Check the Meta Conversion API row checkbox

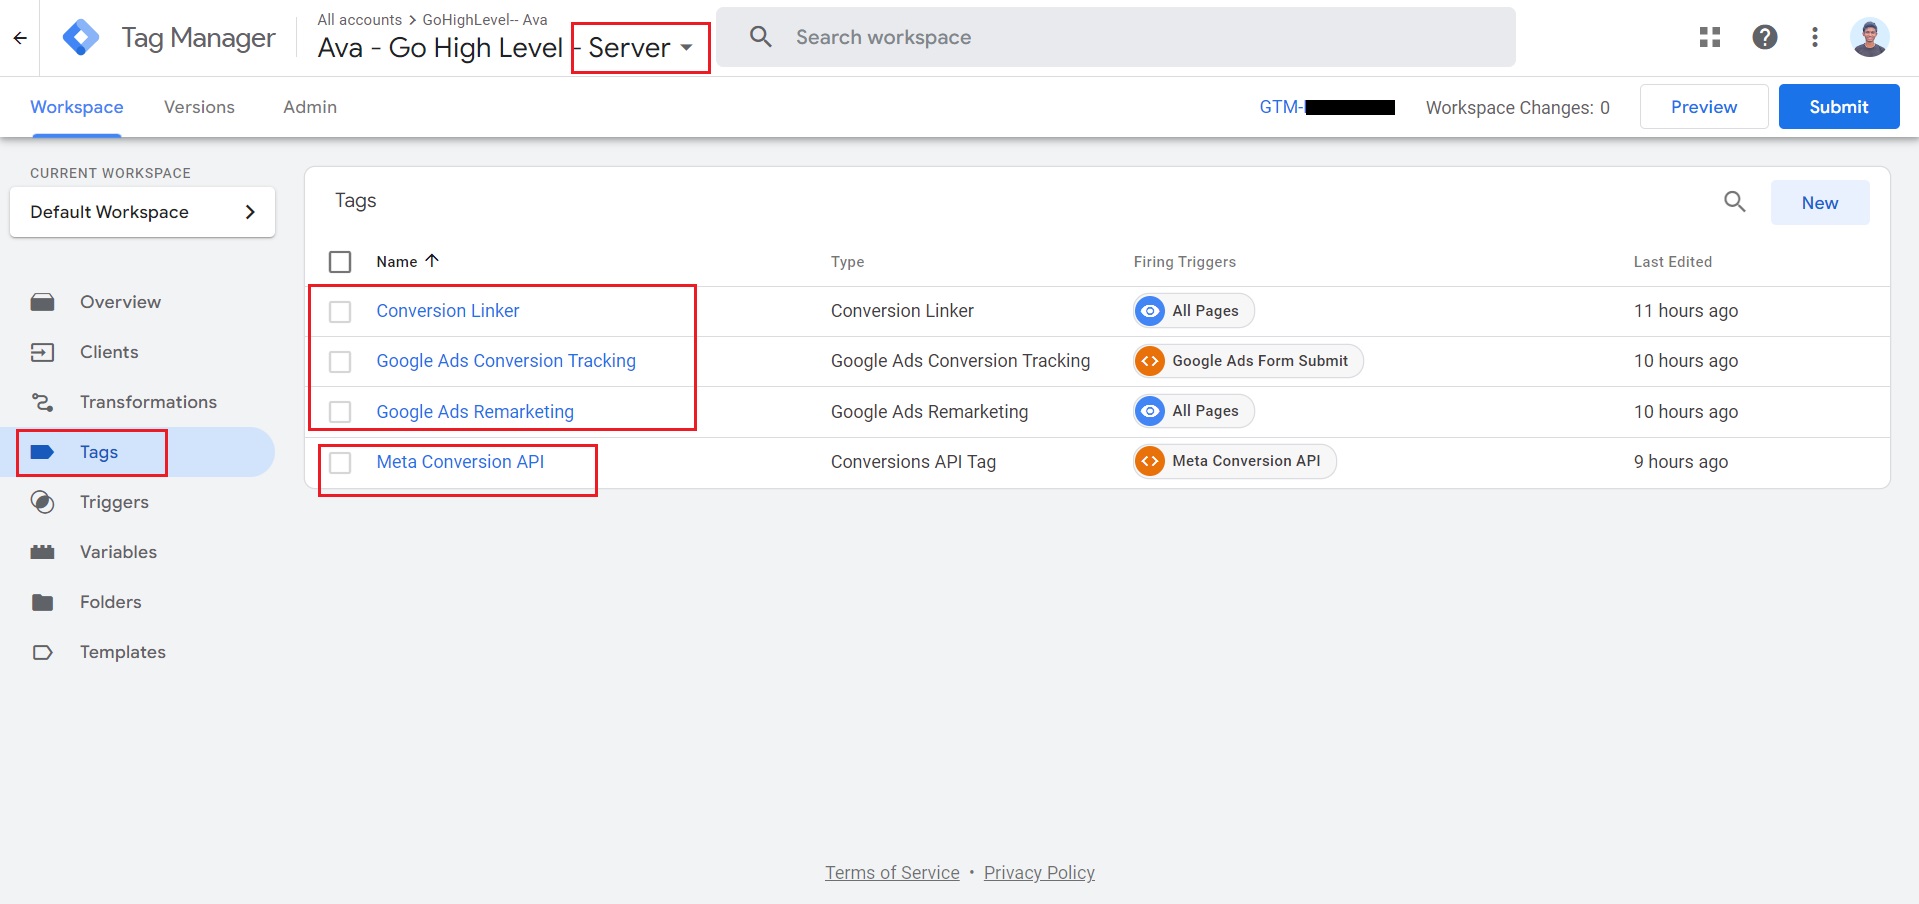[x=340, y=463]
